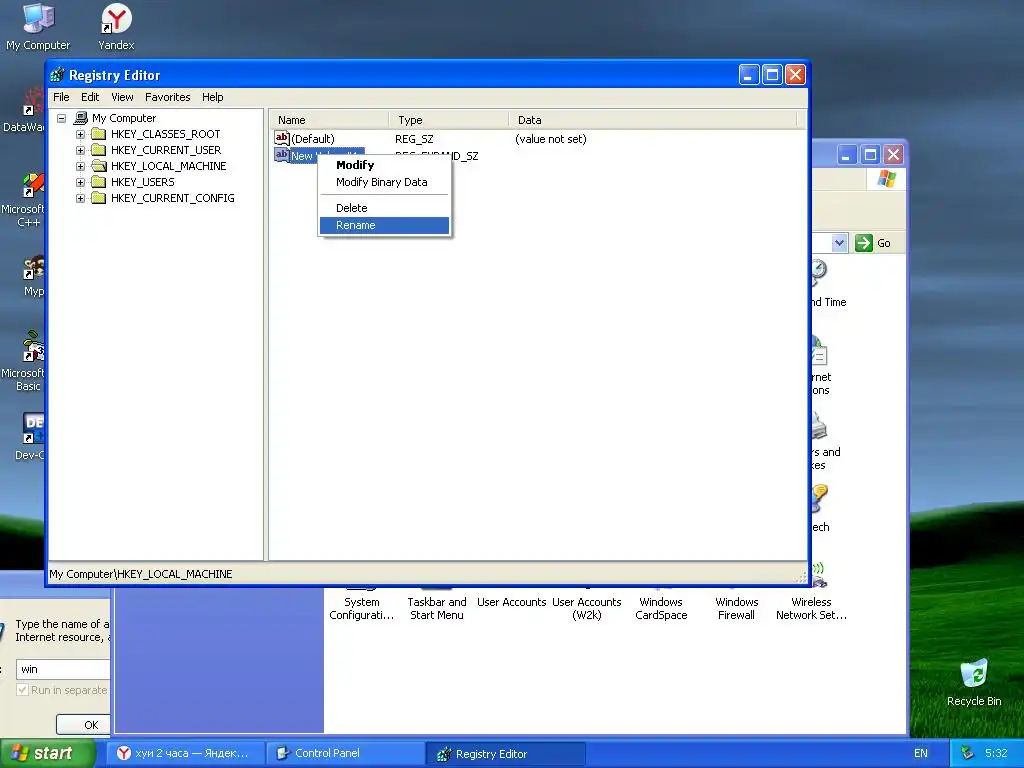Image resolution: width=1024 pixels, height=768 pixels.
Task: Sort by the Data column header
Action: click(x=653, y=120)
